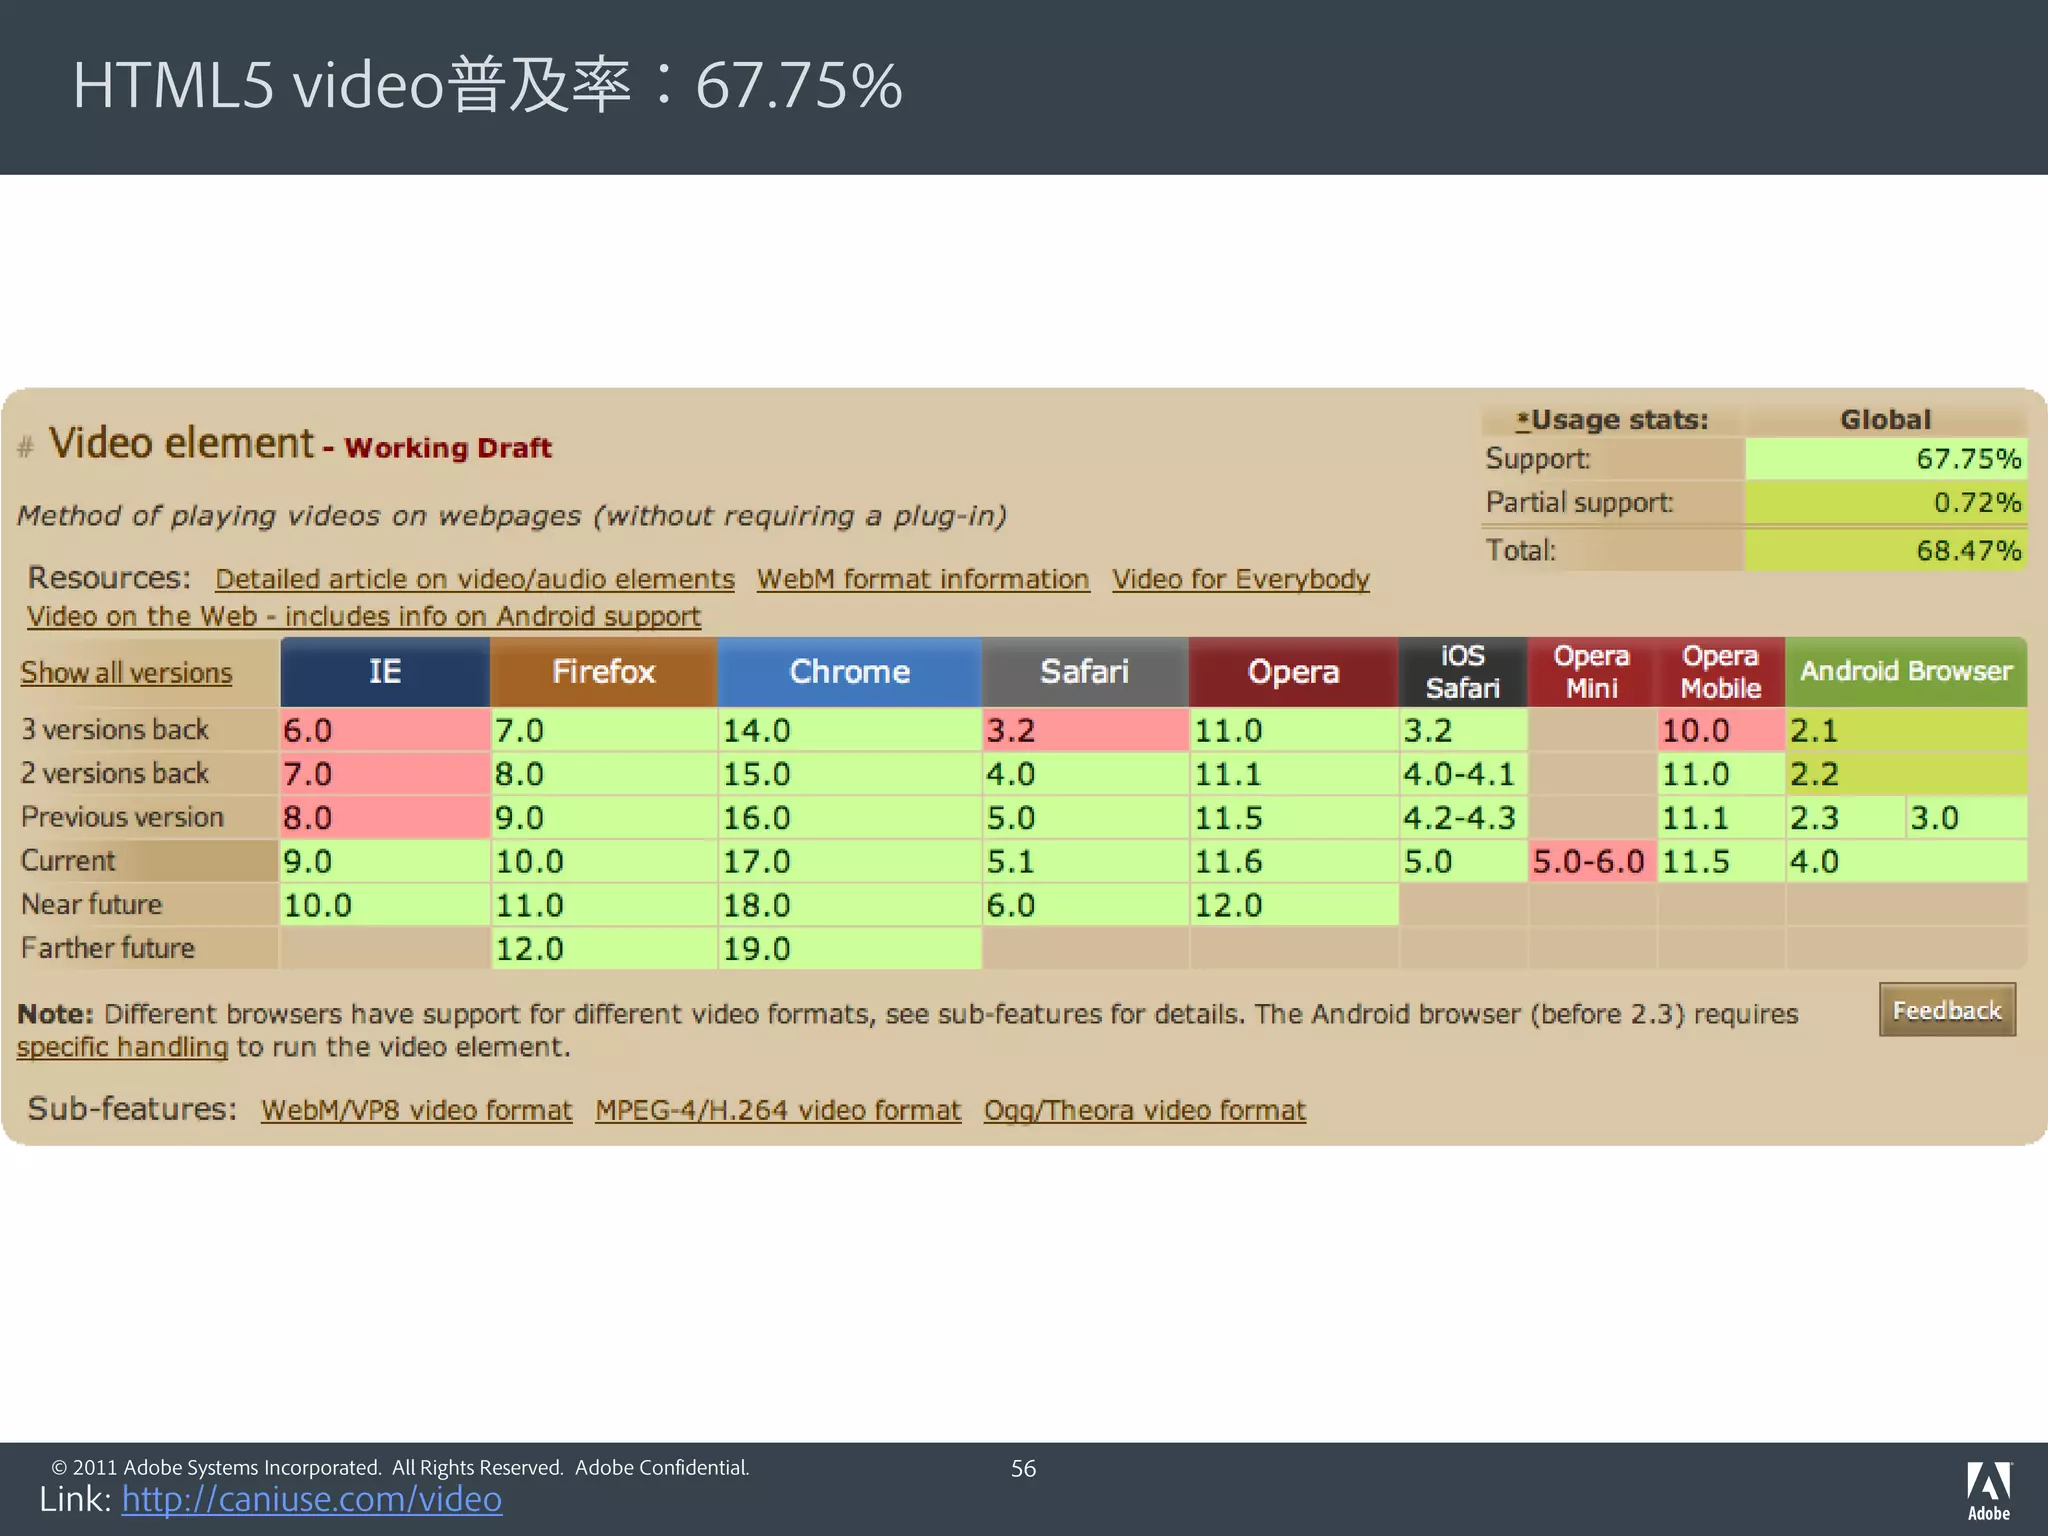The width and height of the screenshot is (2048, 1536).
Task: Click the Android 3.0 cell
Action: pos(1967,818)
